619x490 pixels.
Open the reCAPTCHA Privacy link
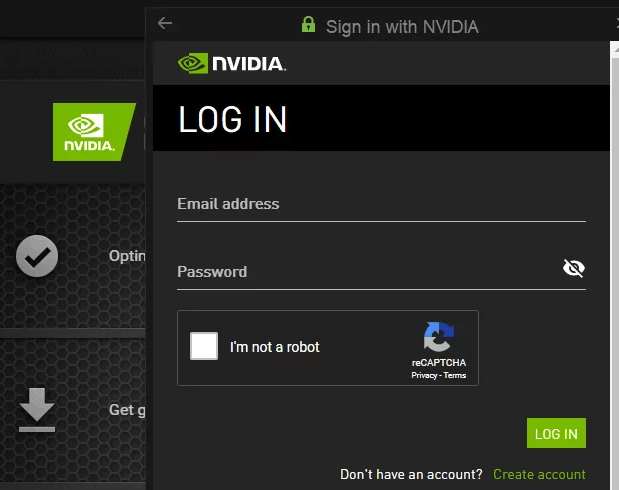[424, 375]
